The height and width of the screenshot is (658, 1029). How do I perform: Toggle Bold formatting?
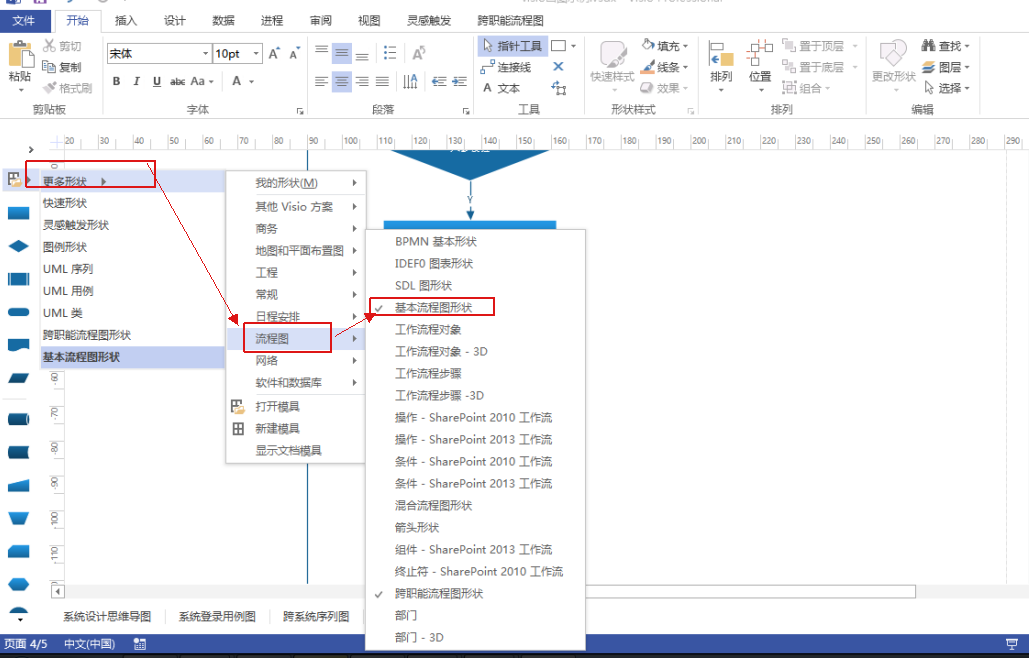pyautogui.click(x=116, y=81)
